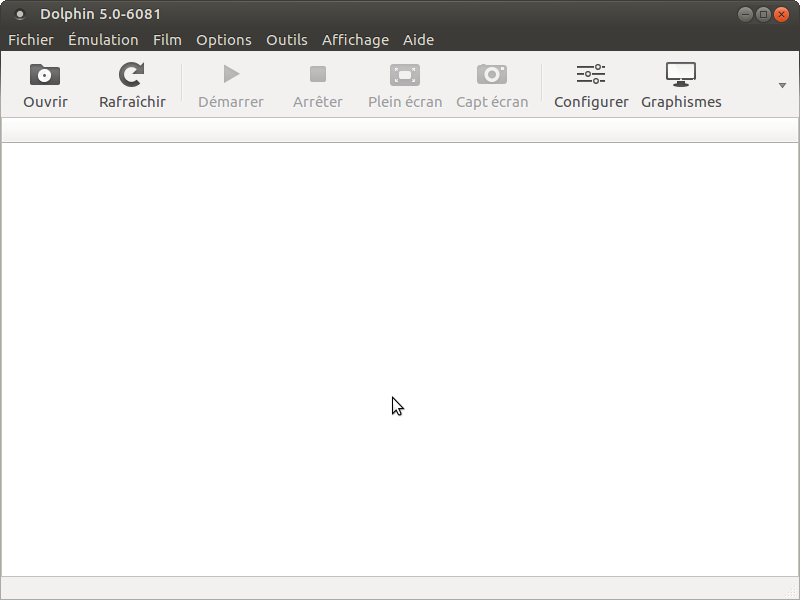Open the Options menu
The width and height of the screenshot is (800, 600).
[x=223, y=40]
